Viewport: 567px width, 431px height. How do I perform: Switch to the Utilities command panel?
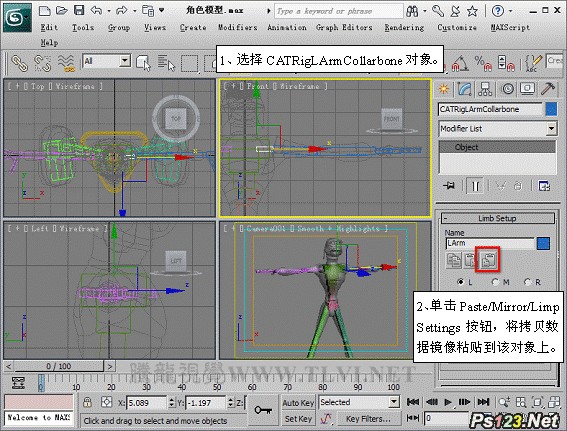pyautogui.click(x=548, y=89)
